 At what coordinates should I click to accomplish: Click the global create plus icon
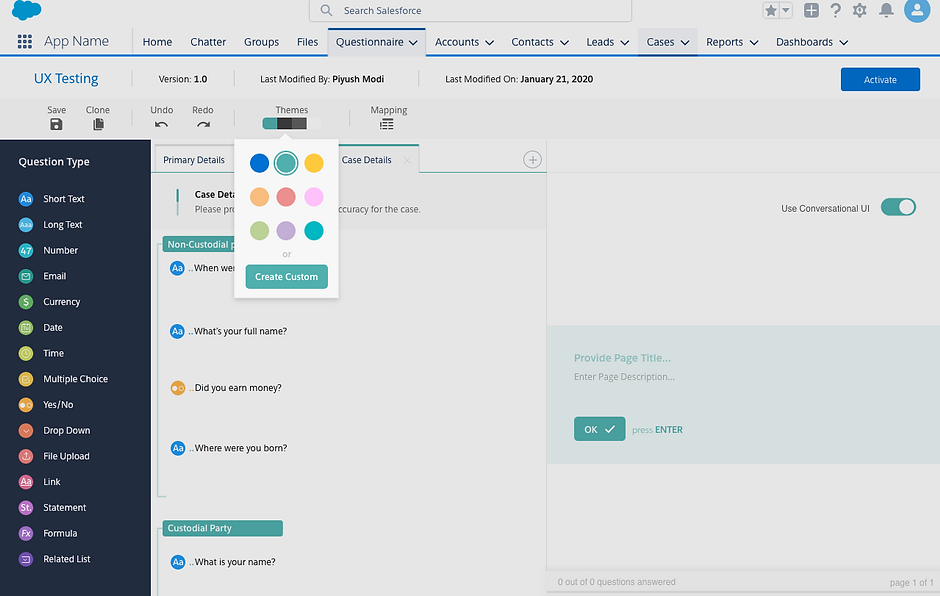(811, 10)
